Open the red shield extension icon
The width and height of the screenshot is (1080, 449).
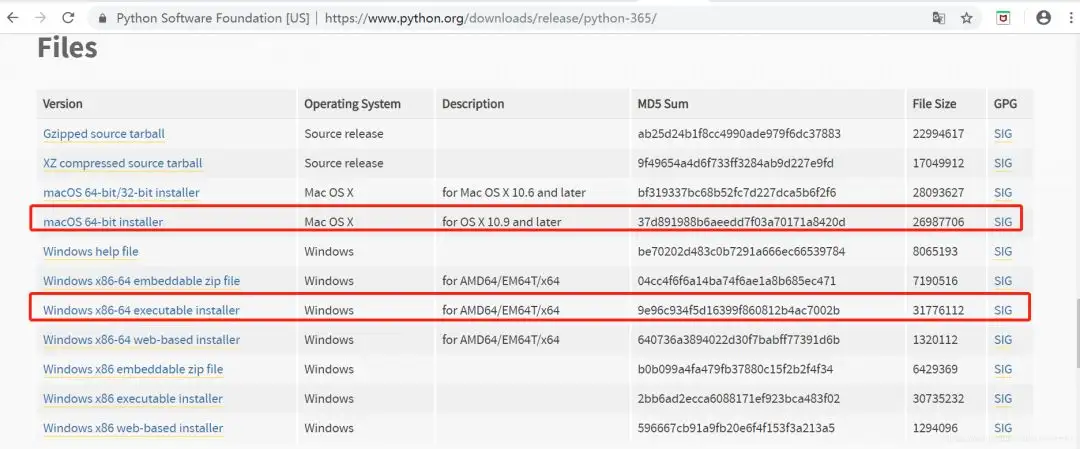pyautogui.click(x=1004, y=18)
